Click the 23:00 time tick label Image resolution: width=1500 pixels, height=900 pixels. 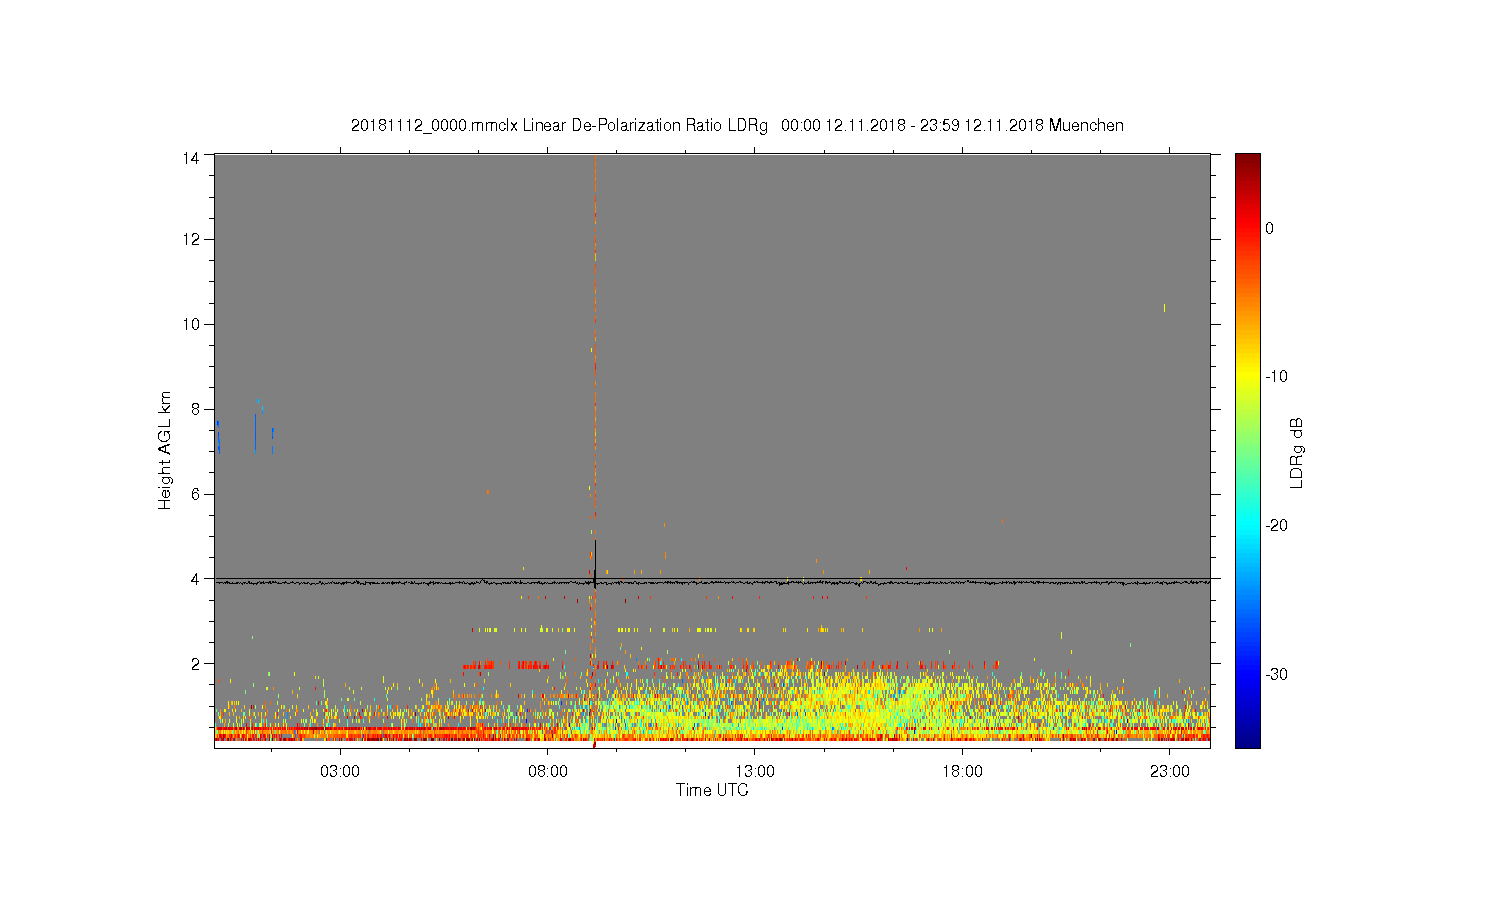point(1170,772)
